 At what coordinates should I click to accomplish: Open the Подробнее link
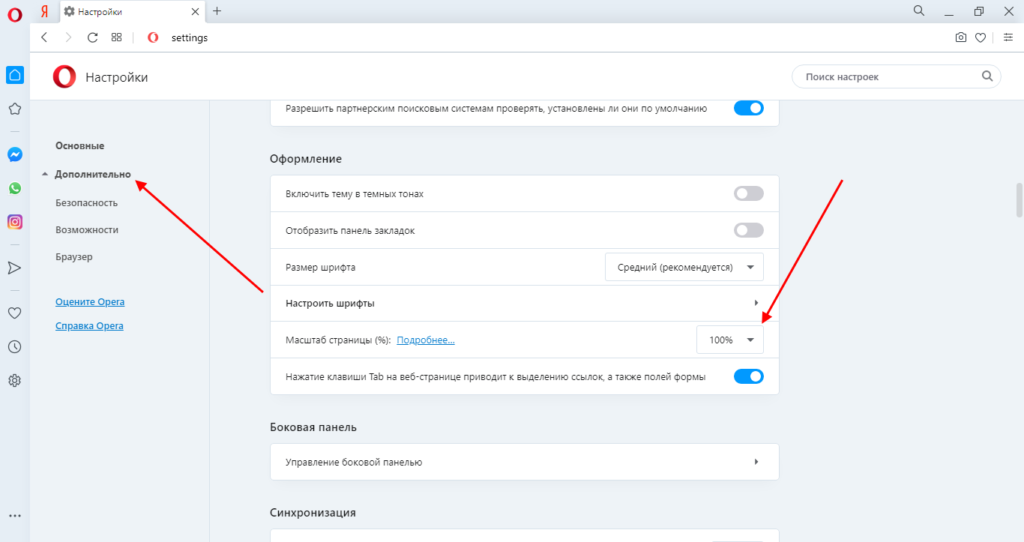425,340
